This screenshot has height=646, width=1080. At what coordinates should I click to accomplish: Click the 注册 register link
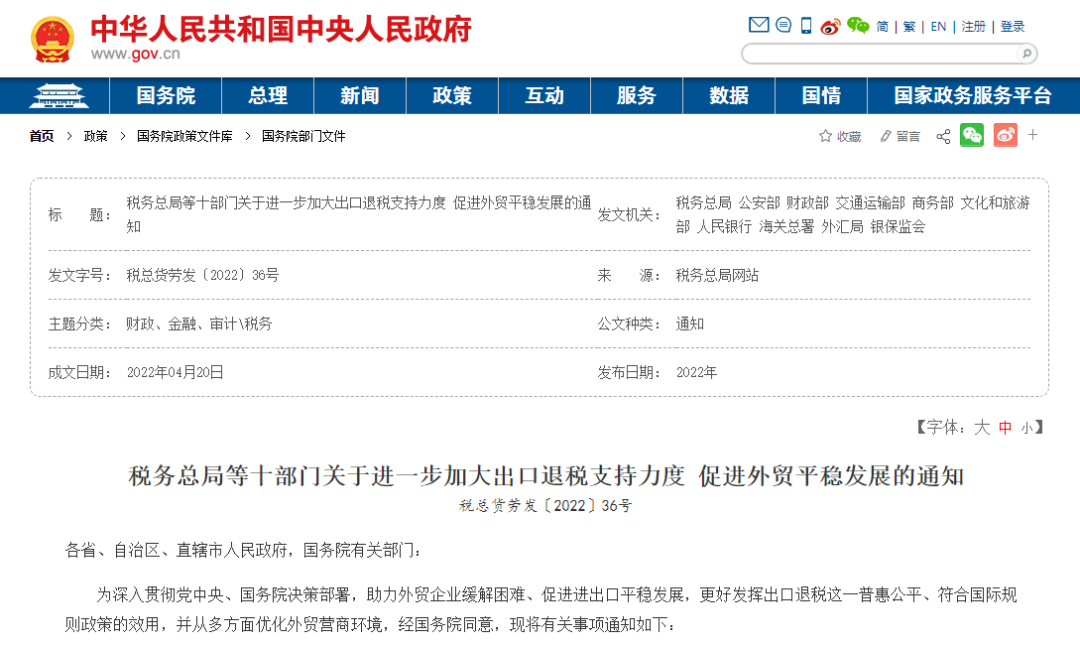tap(973, 27)
